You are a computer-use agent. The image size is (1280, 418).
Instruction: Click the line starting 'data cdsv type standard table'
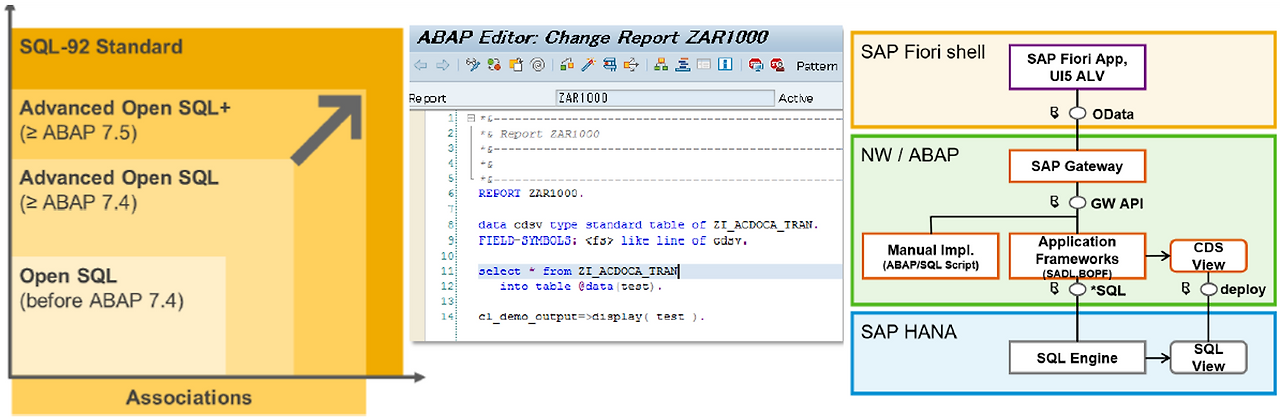[x=648, y=225]
